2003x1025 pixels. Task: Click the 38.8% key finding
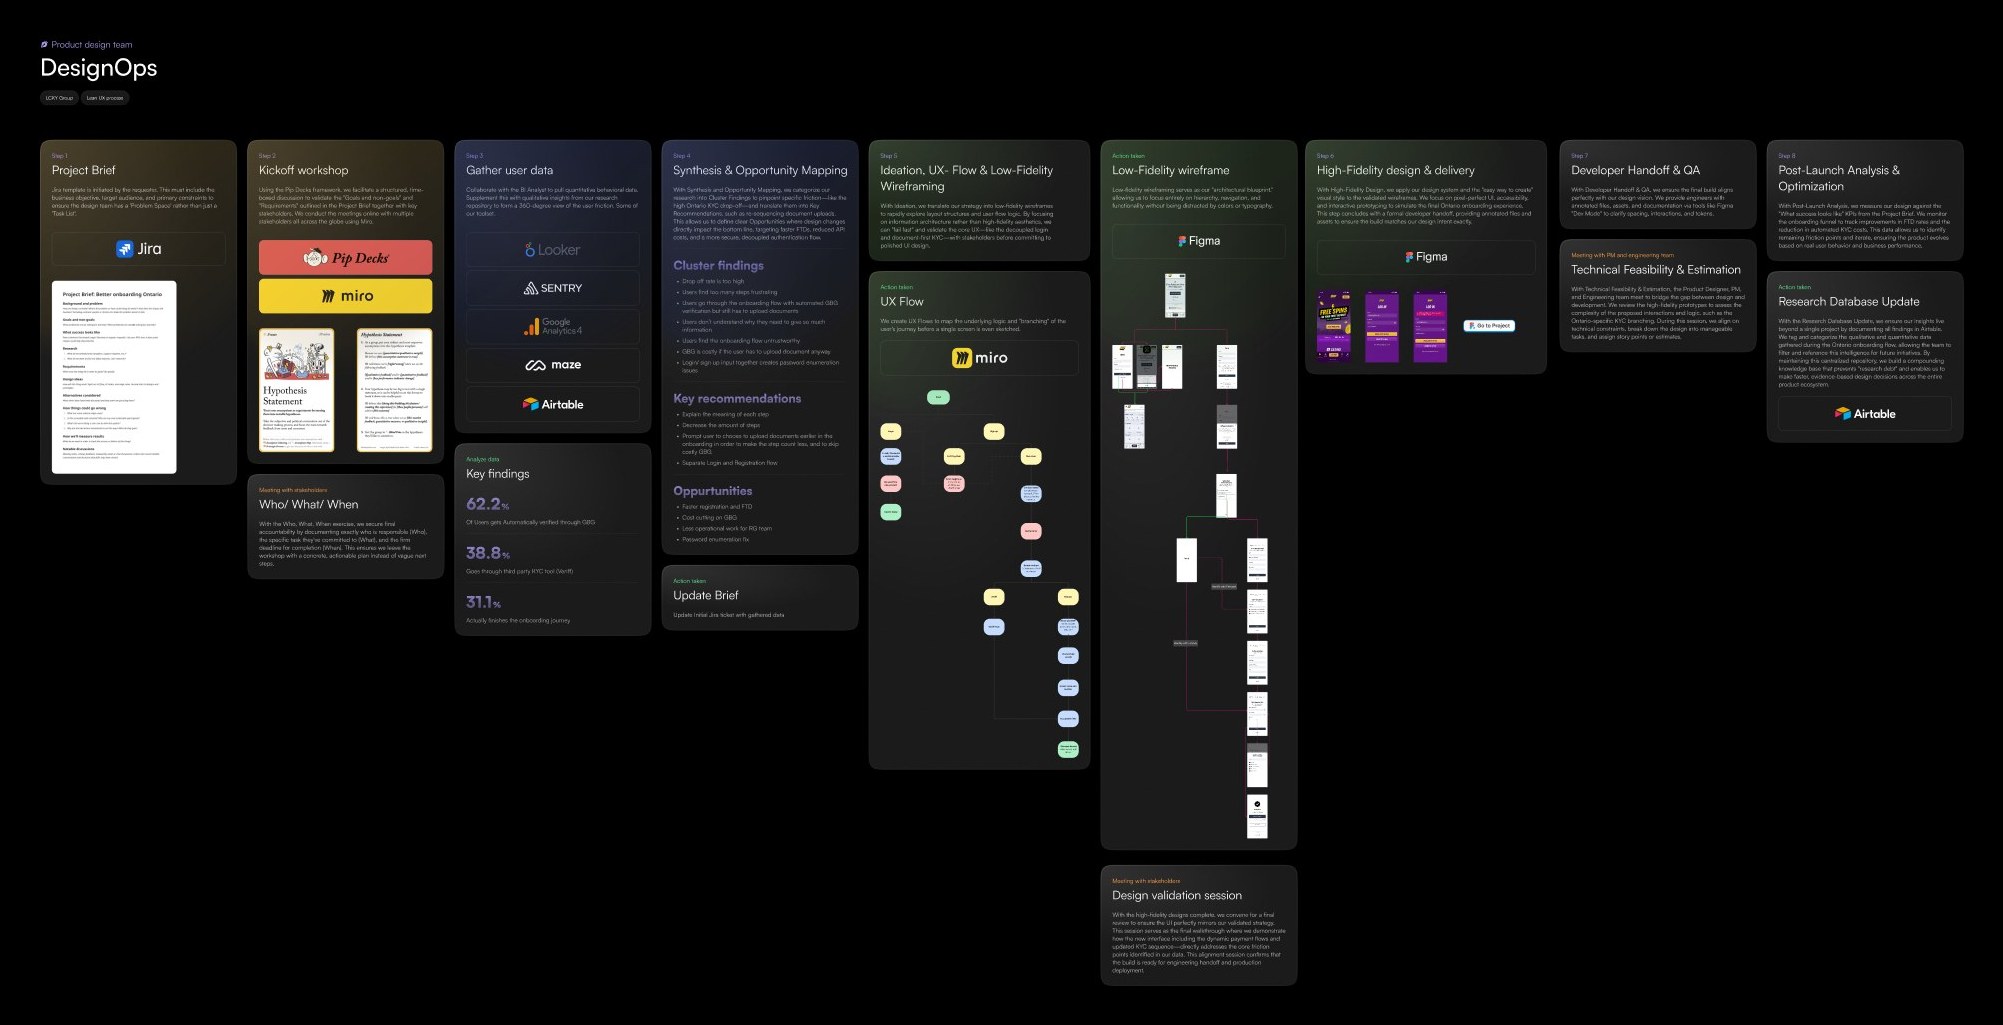point(487,553)
